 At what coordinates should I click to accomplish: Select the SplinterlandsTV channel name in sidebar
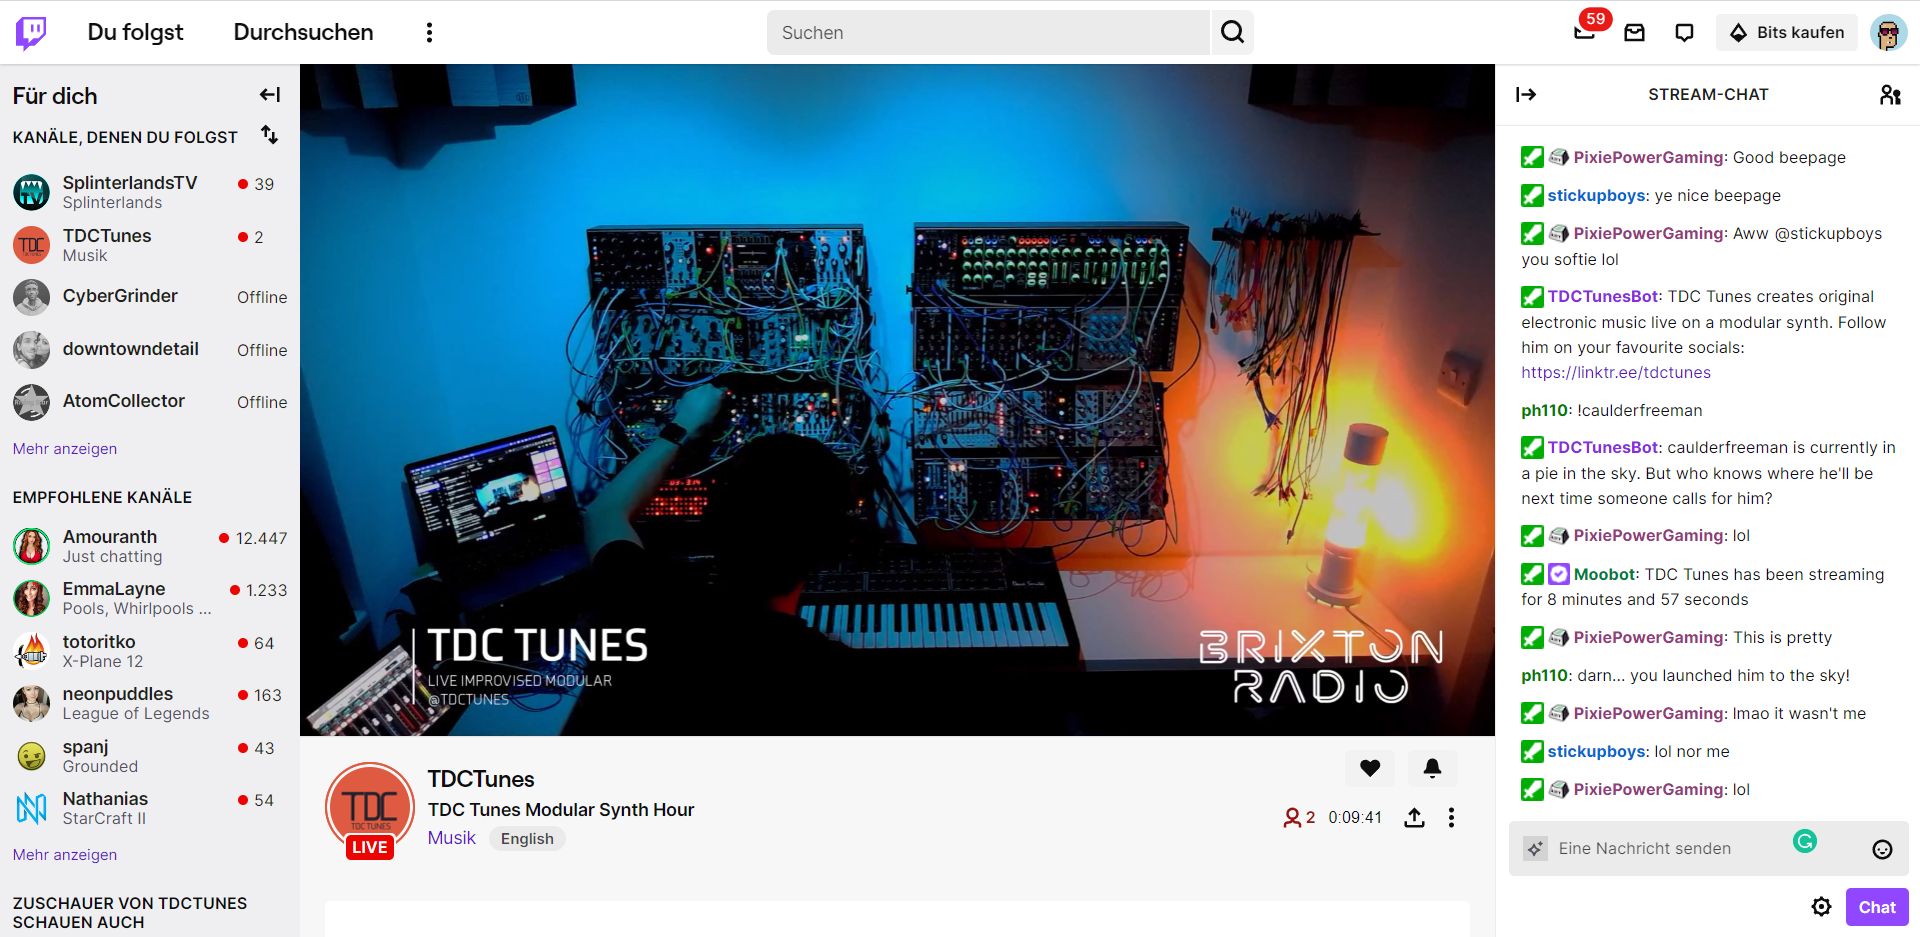[x=130, y=183]
